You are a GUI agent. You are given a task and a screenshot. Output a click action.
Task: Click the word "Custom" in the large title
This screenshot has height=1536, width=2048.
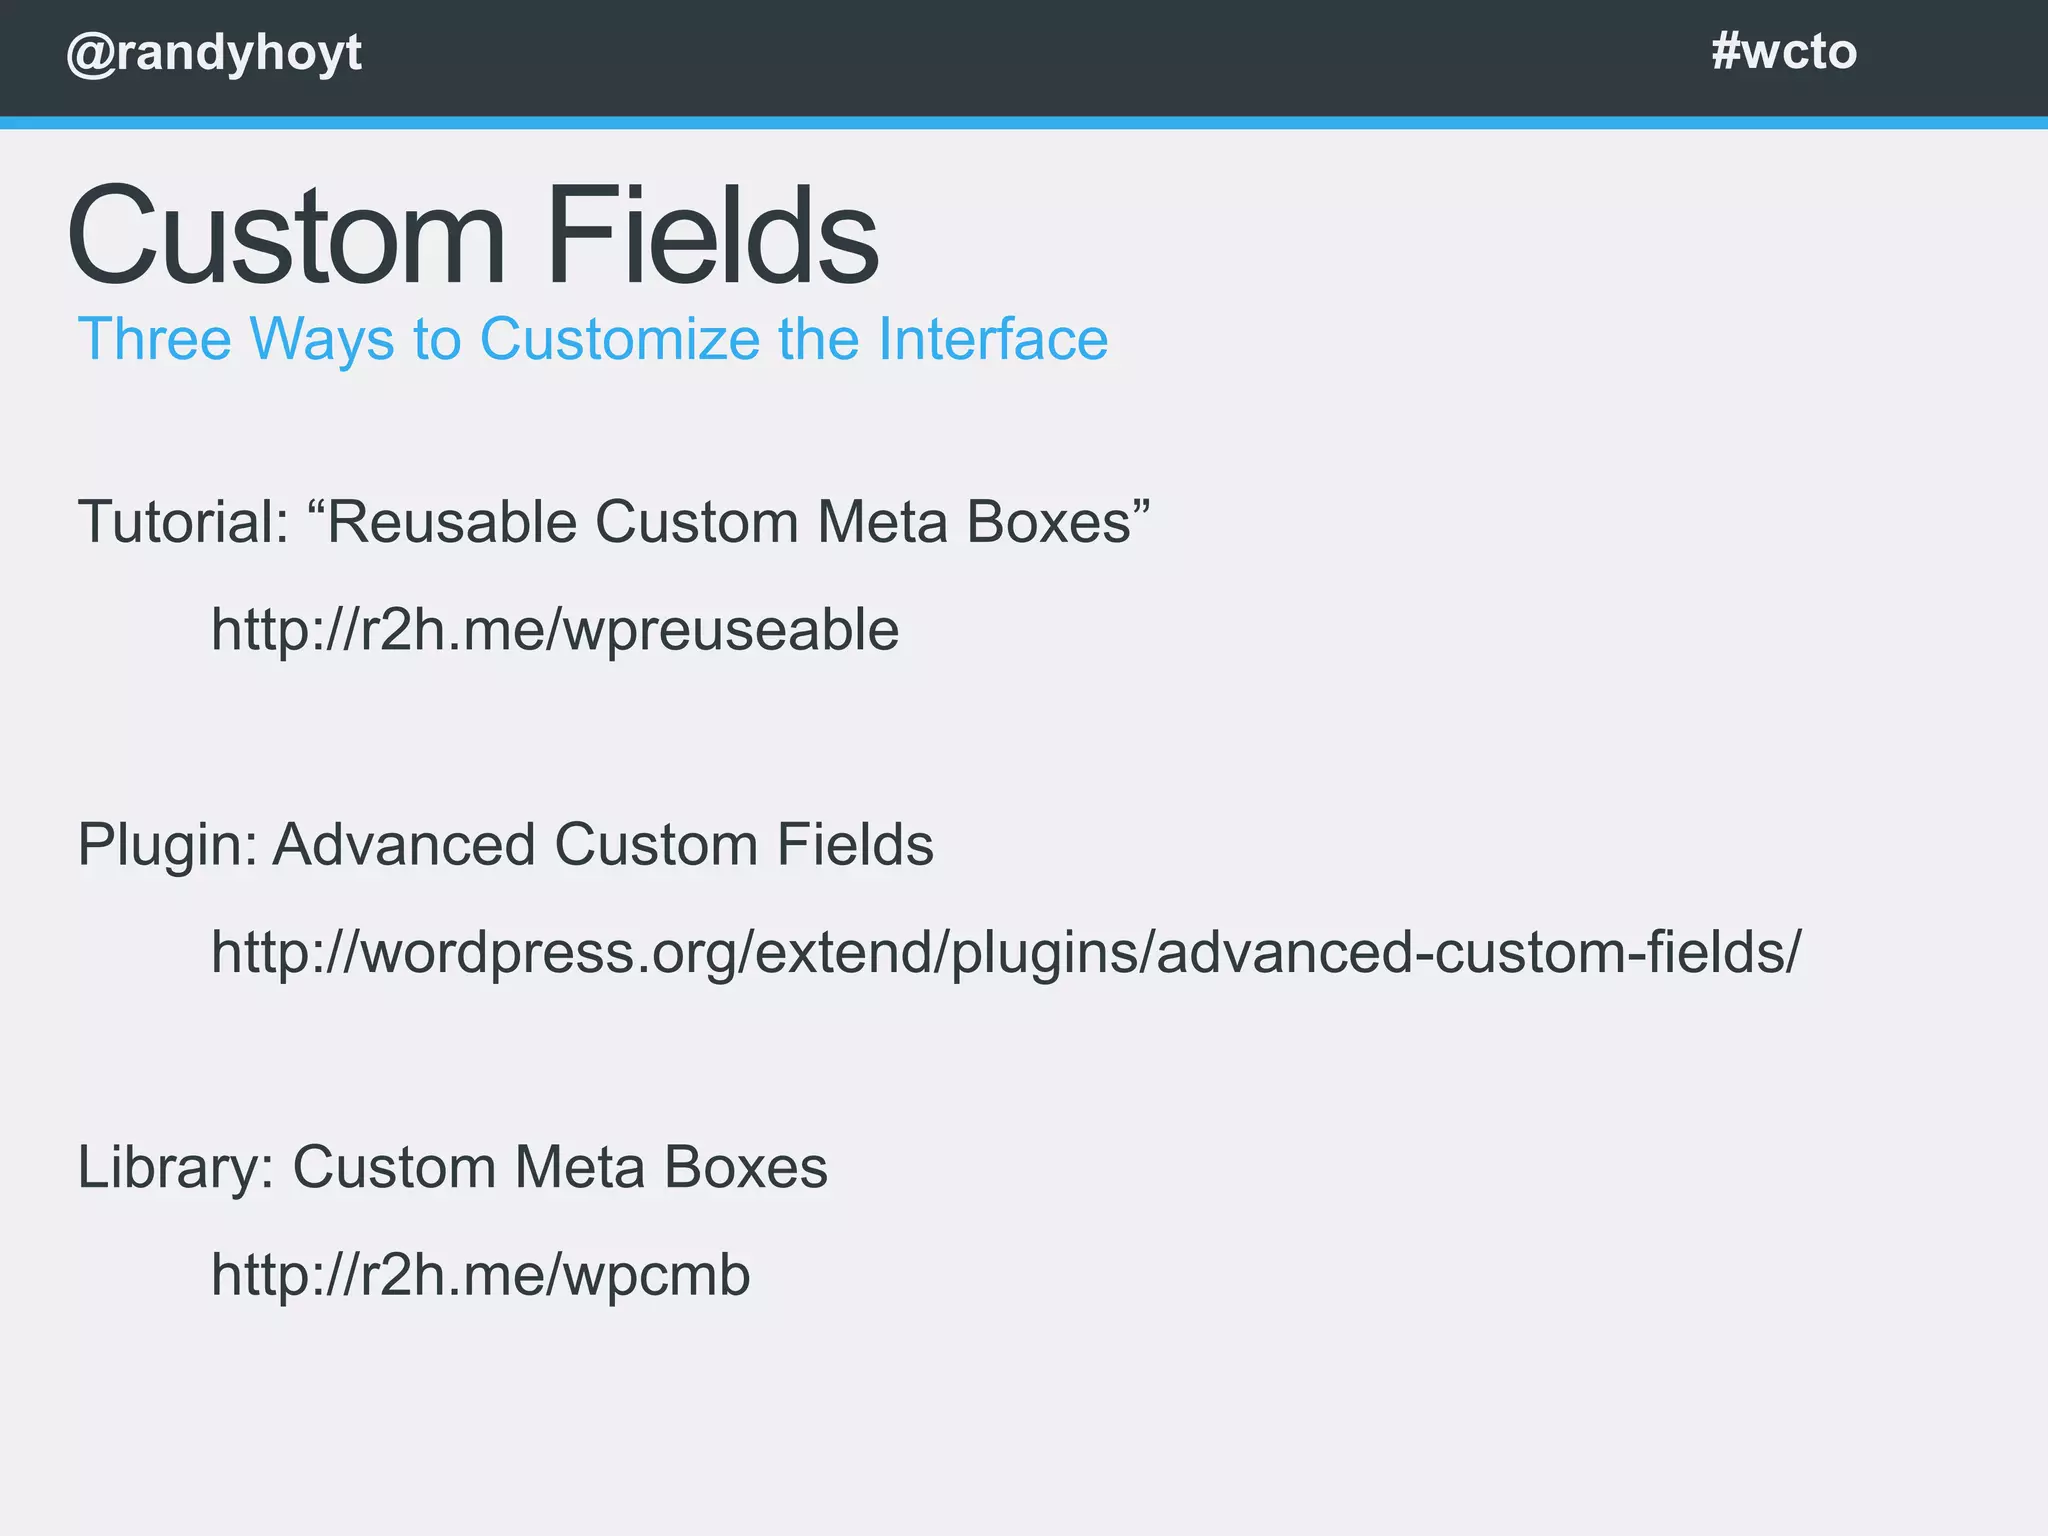pyautogui.click(x=286, y=236)
